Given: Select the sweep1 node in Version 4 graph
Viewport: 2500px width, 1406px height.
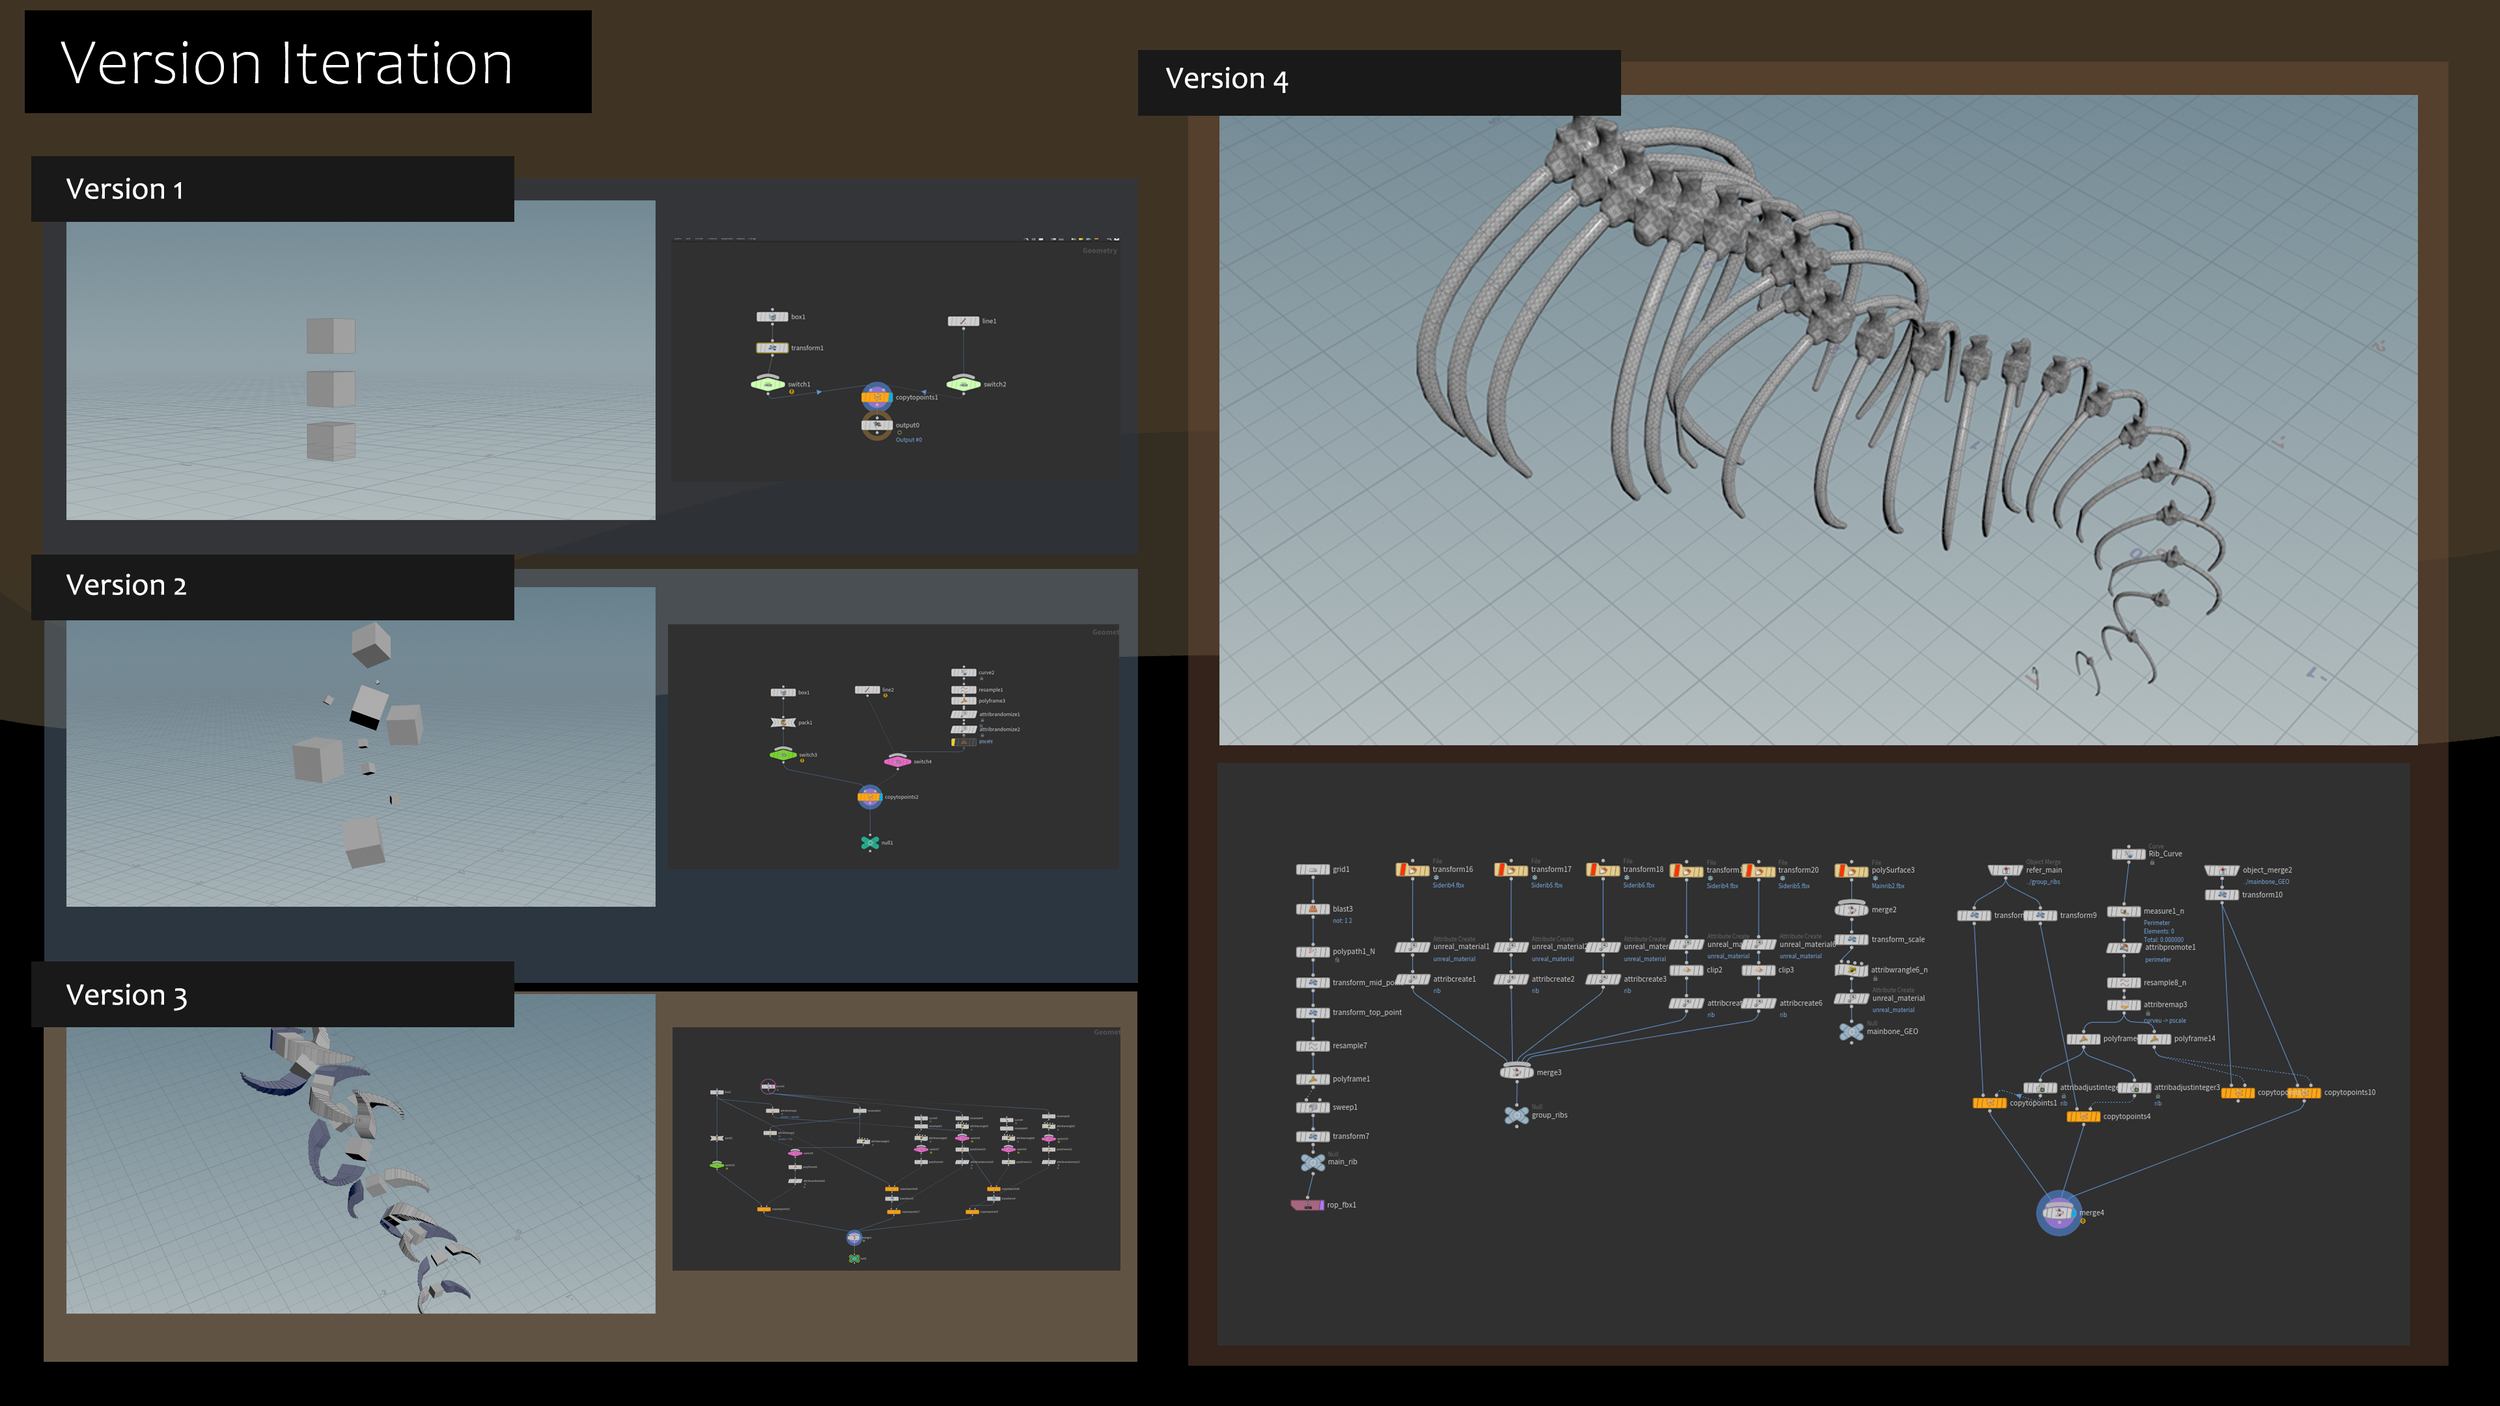Looking at the screenshot, I should (1312, 1107).
